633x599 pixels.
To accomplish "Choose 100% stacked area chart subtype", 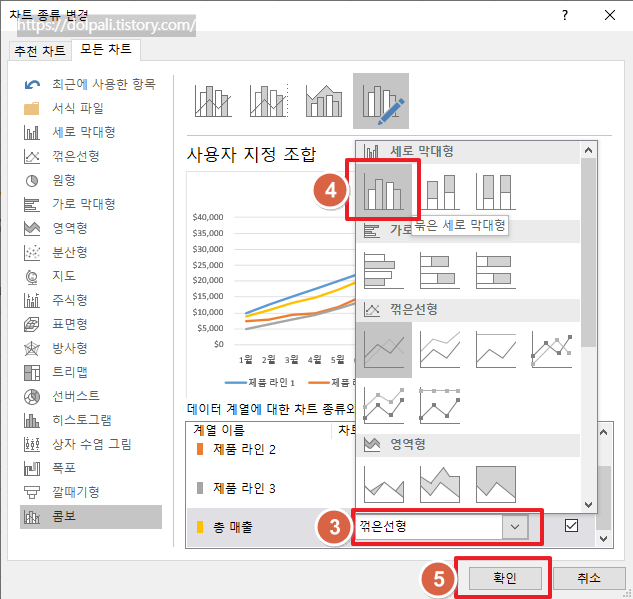I will click(496, 484).
